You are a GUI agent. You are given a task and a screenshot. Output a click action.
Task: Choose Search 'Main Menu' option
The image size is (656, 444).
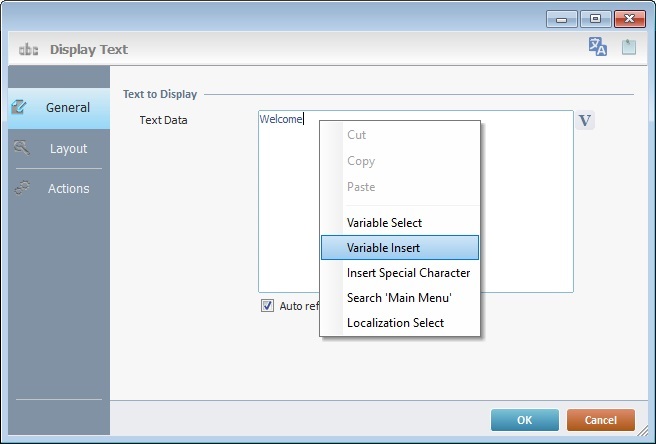click(399, 298)
